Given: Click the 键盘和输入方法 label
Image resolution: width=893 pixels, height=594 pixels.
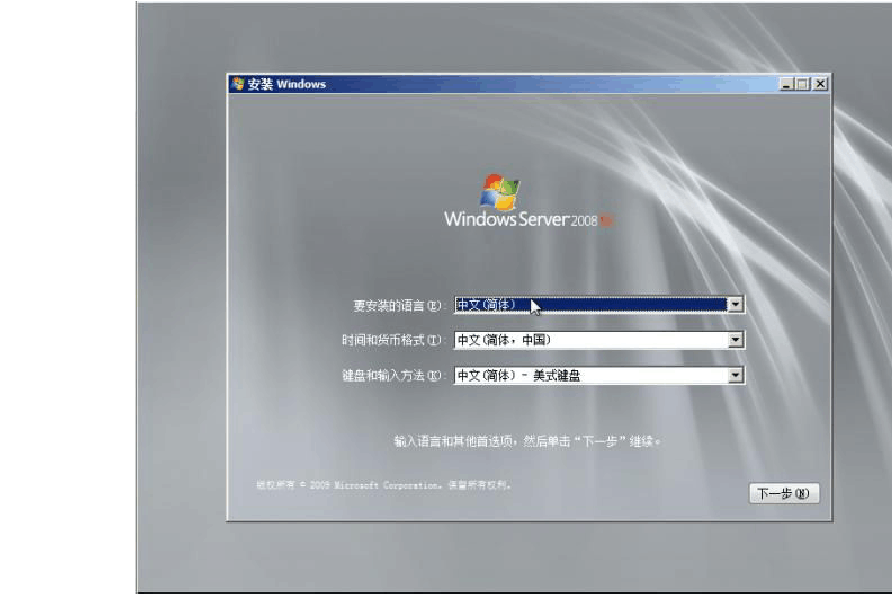Looking at the screenshot, I should tap(392, 375).
